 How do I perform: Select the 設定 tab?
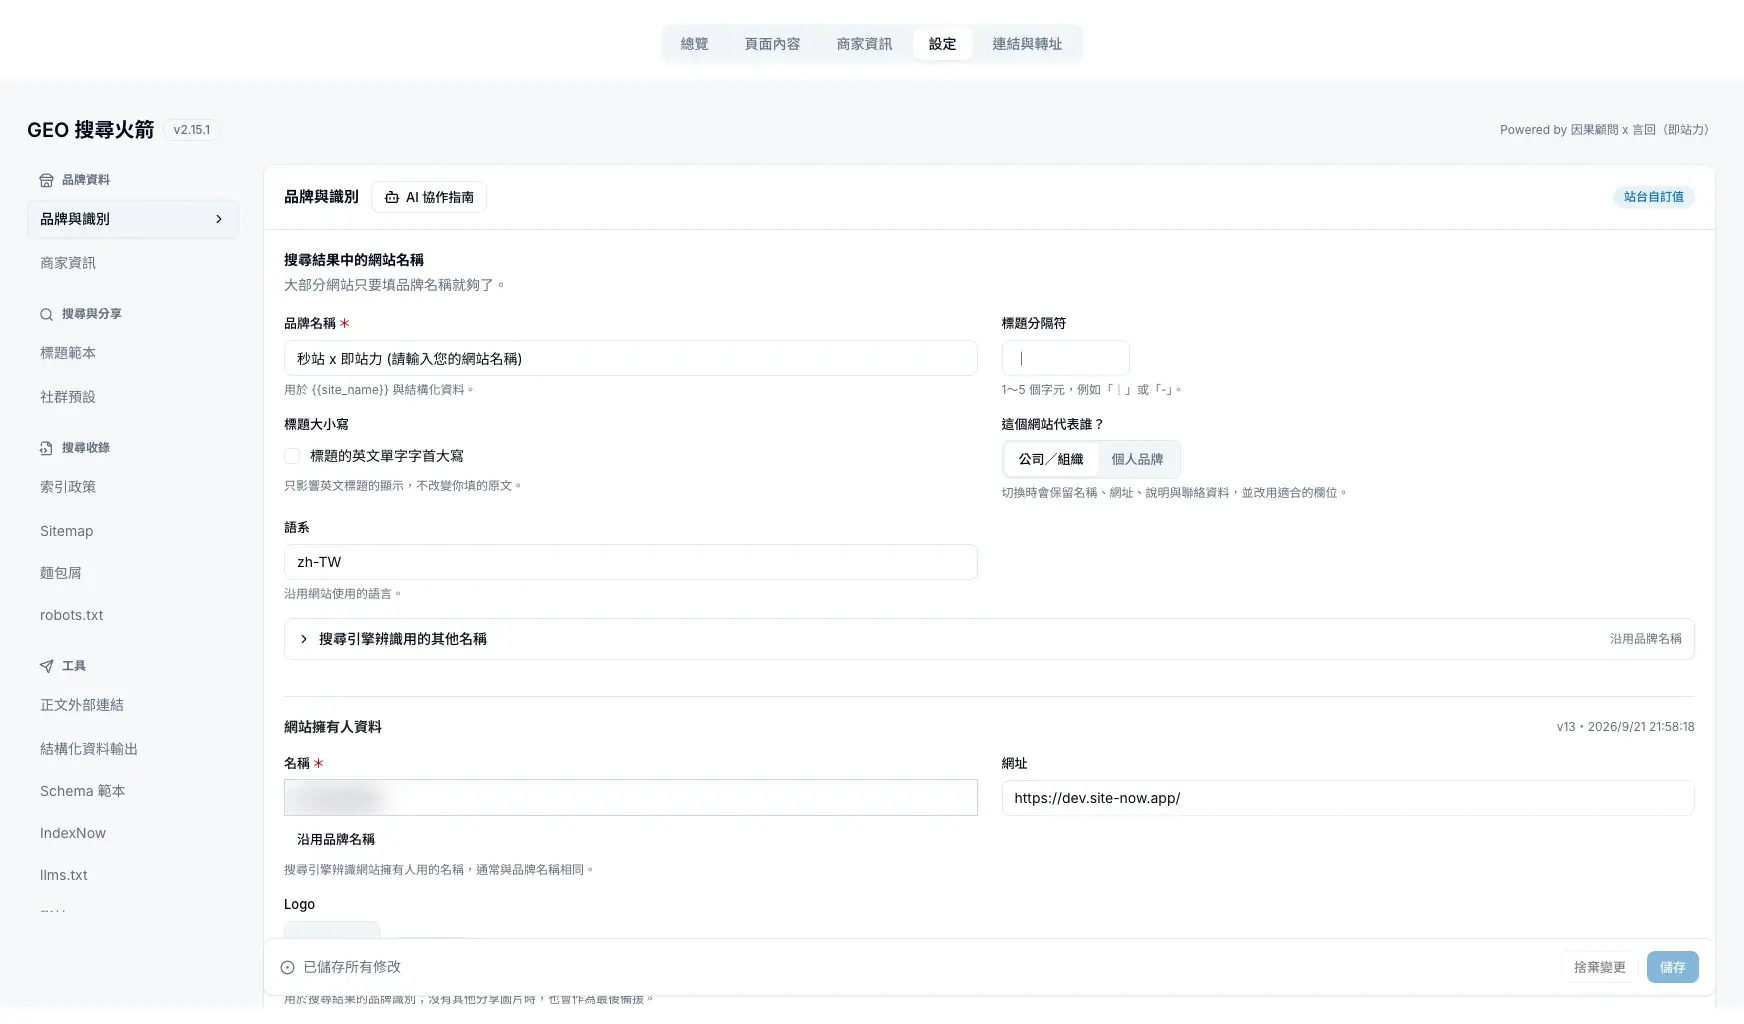coord(942,44)
